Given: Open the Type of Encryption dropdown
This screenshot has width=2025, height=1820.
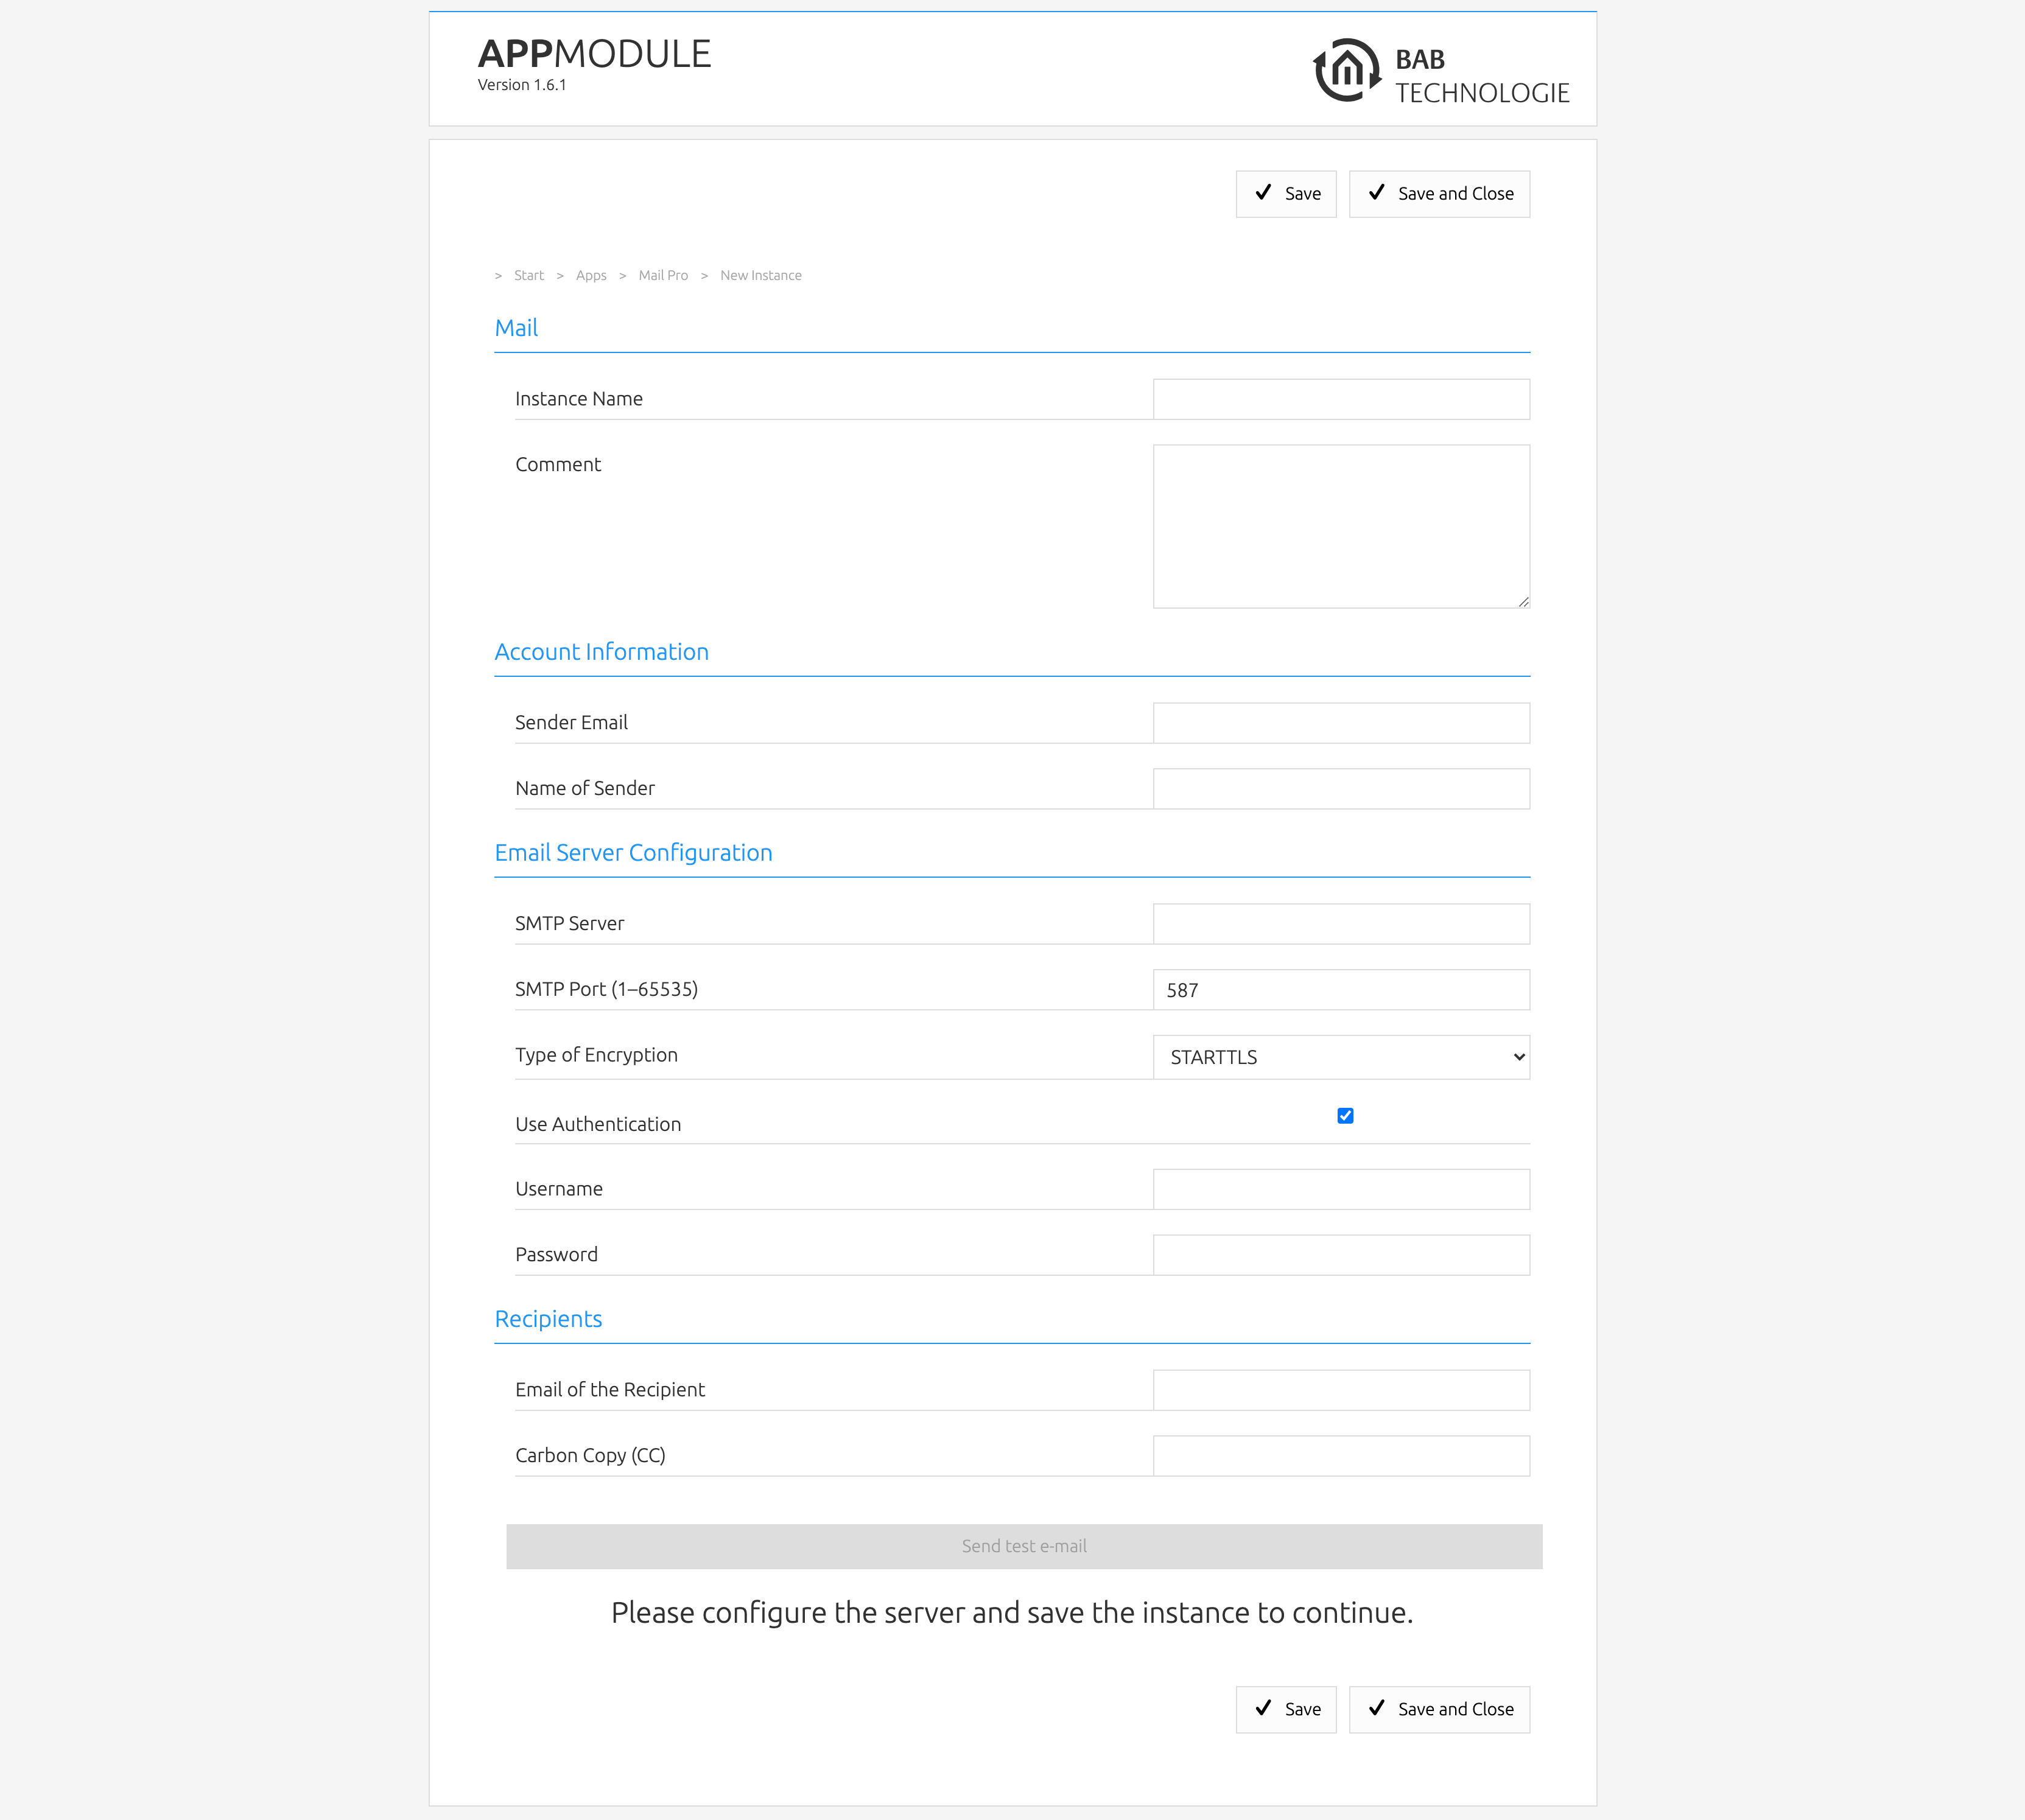Looking at the screenshot, I should (1340, 1057).
